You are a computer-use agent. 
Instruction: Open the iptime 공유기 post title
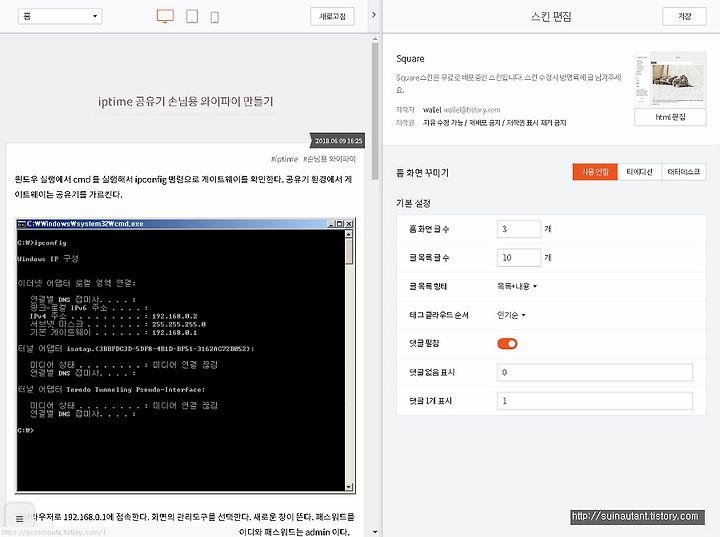[186, 102]
